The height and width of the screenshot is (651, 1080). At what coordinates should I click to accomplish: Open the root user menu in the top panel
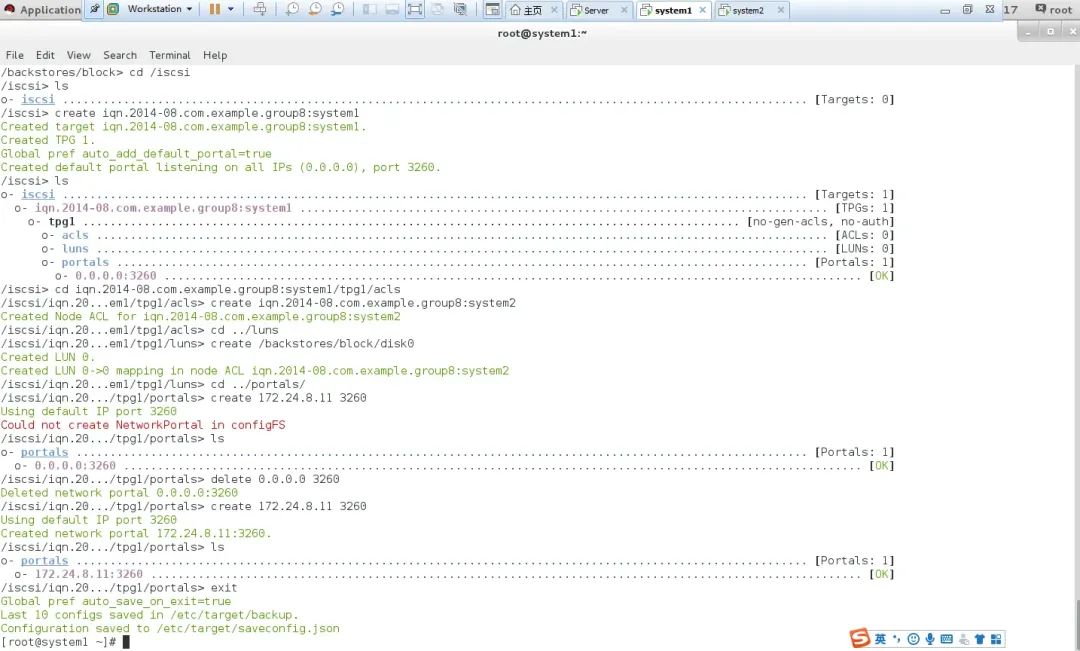pyautogui.click(x=1054, y=10)
